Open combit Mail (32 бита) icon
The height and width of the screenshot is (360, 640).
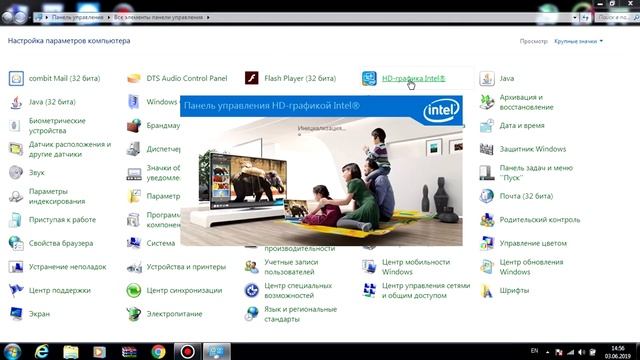(x=16, y=78)
